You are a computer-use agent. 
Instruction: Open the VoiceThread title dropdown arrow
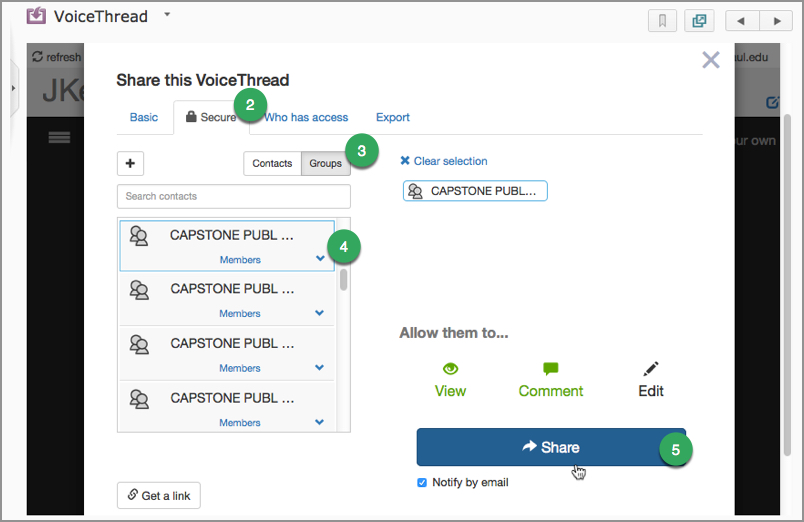coord(167,14)
